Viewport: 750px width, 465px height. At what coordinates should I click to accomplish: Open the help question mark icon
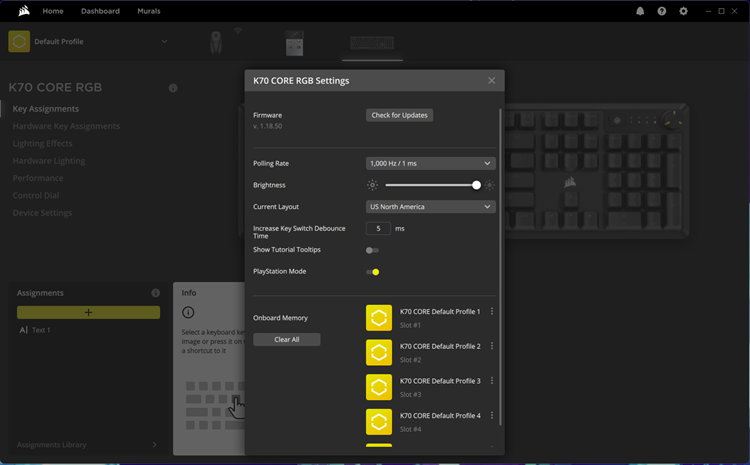(662, 11)
